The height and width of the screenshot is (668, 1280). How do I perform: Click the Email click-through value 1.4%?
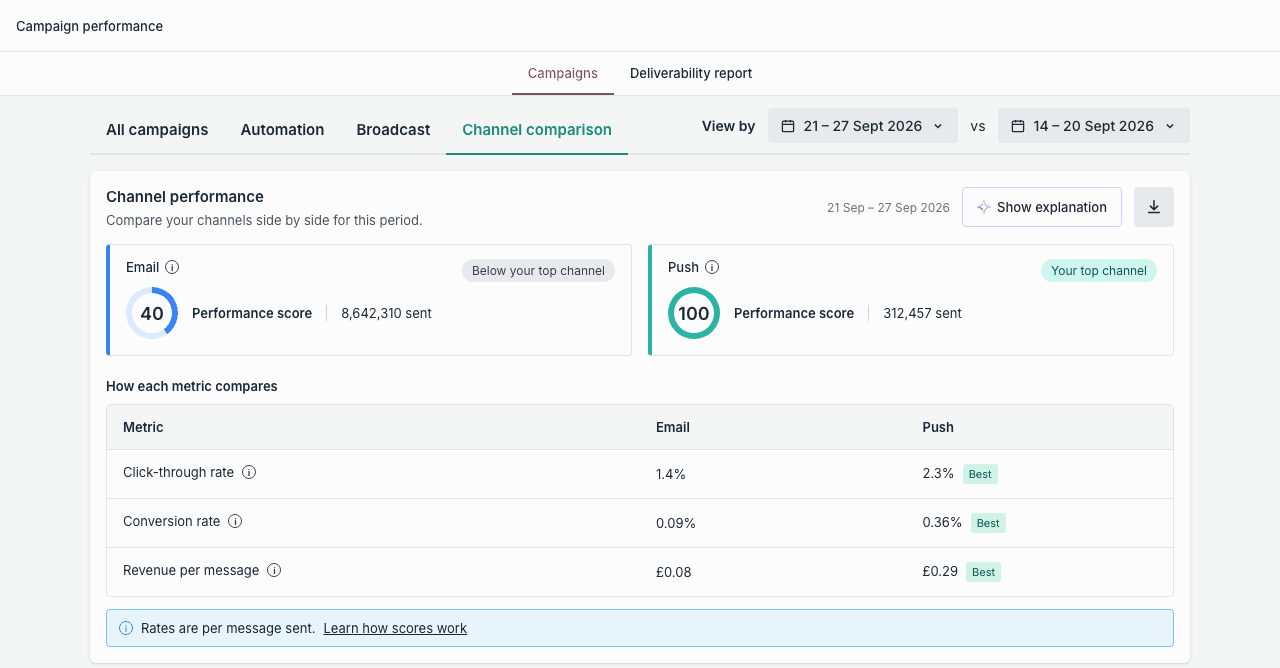coord(671,474)
